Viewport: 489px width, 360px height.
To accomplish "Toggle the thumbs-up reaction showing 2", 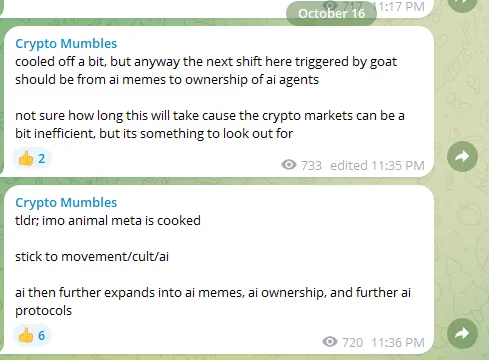I will [x=32, y=158].
